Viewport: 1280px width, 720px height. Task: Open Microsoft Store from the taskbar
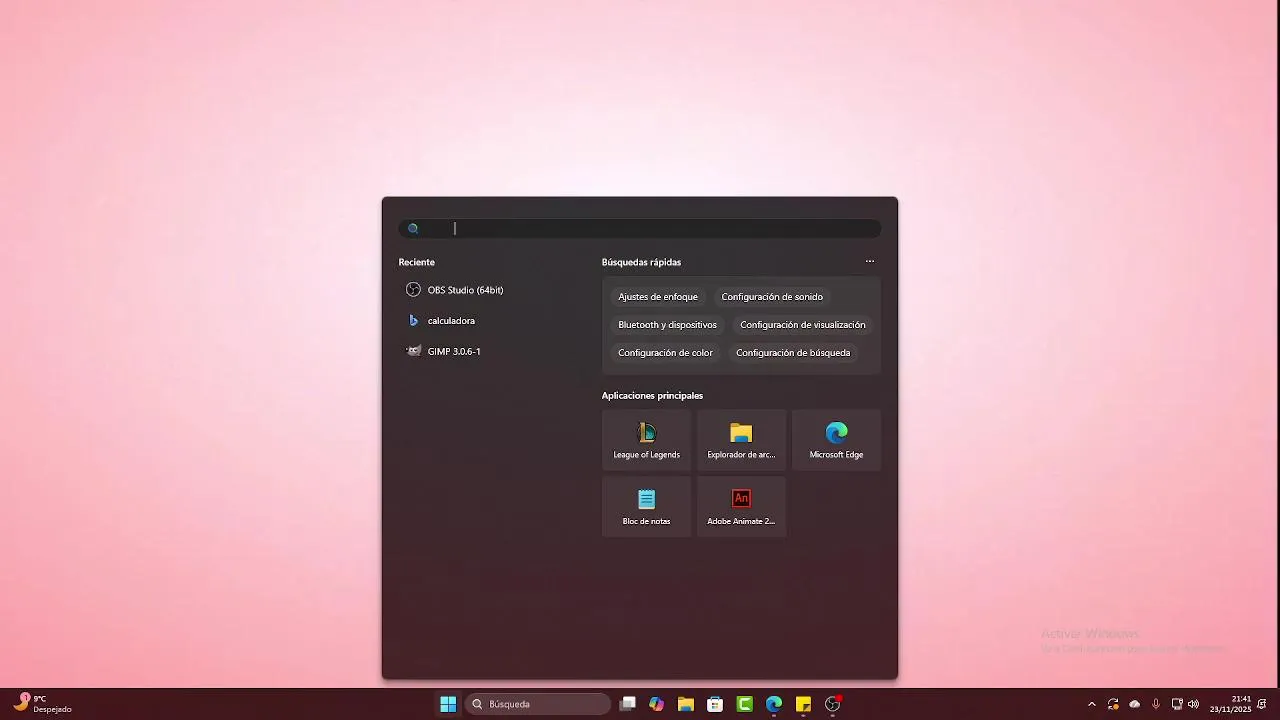point(715,704)
